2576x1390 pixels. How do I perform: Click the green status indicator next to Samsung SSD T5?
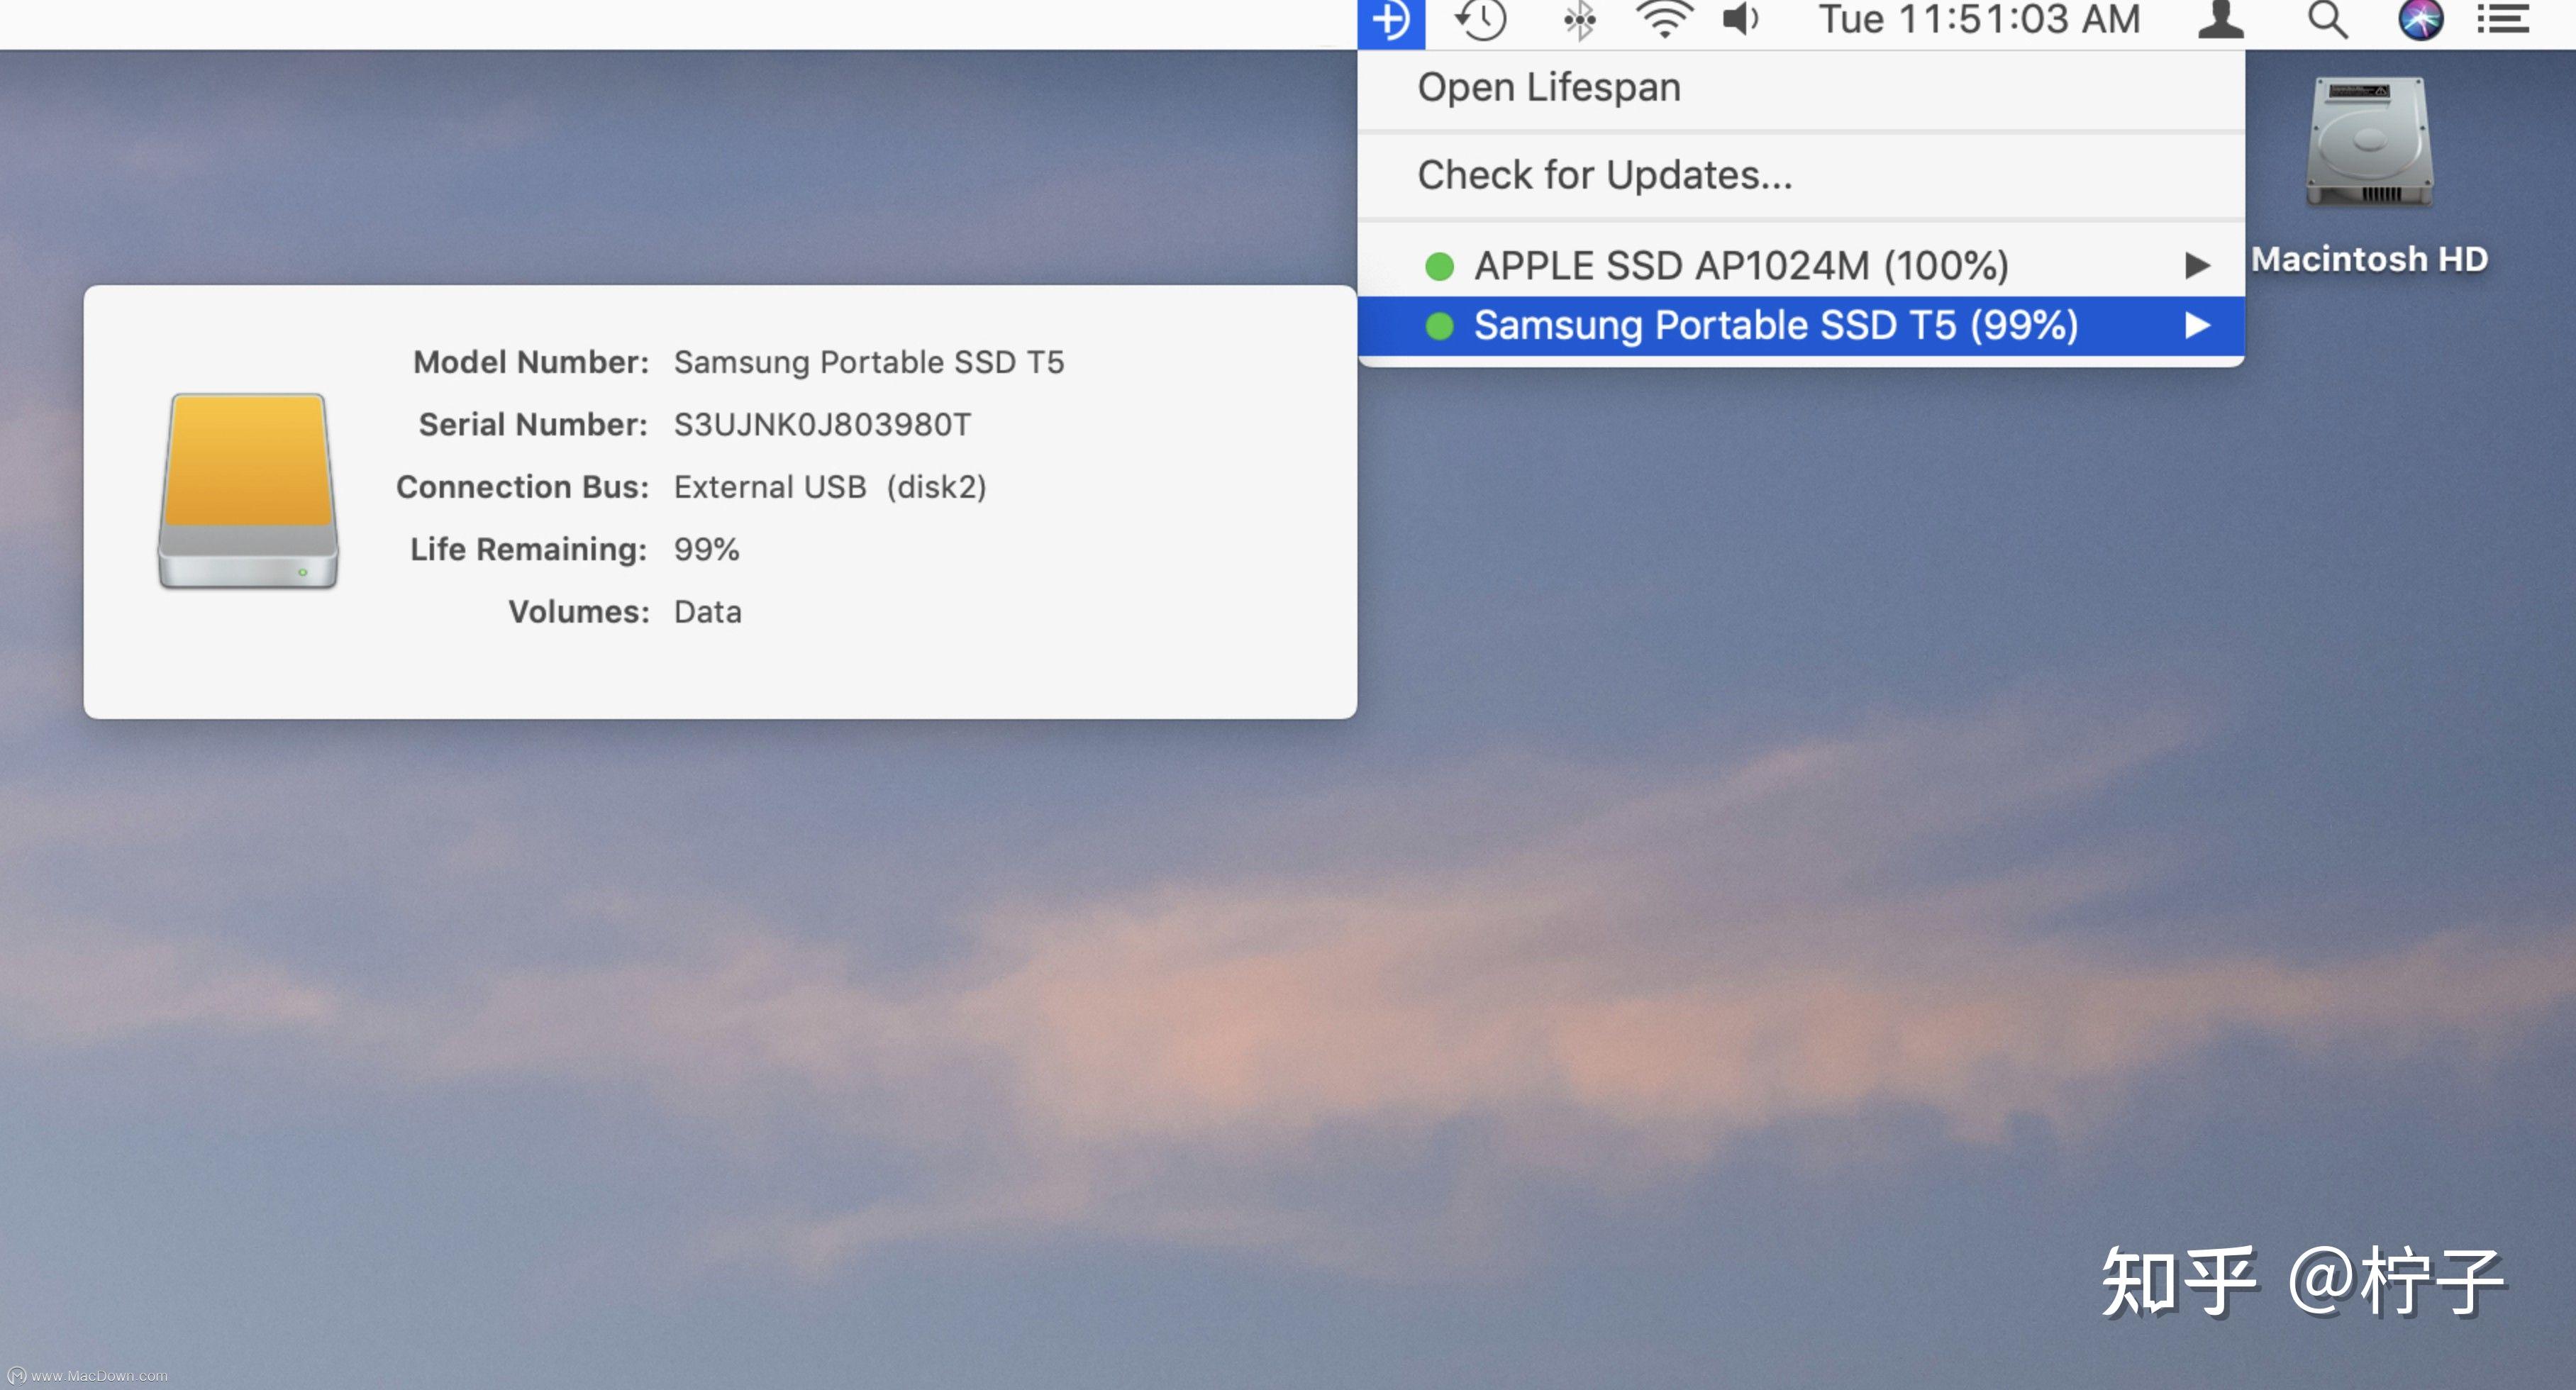pyautogui.click(x=1440, y=325)
